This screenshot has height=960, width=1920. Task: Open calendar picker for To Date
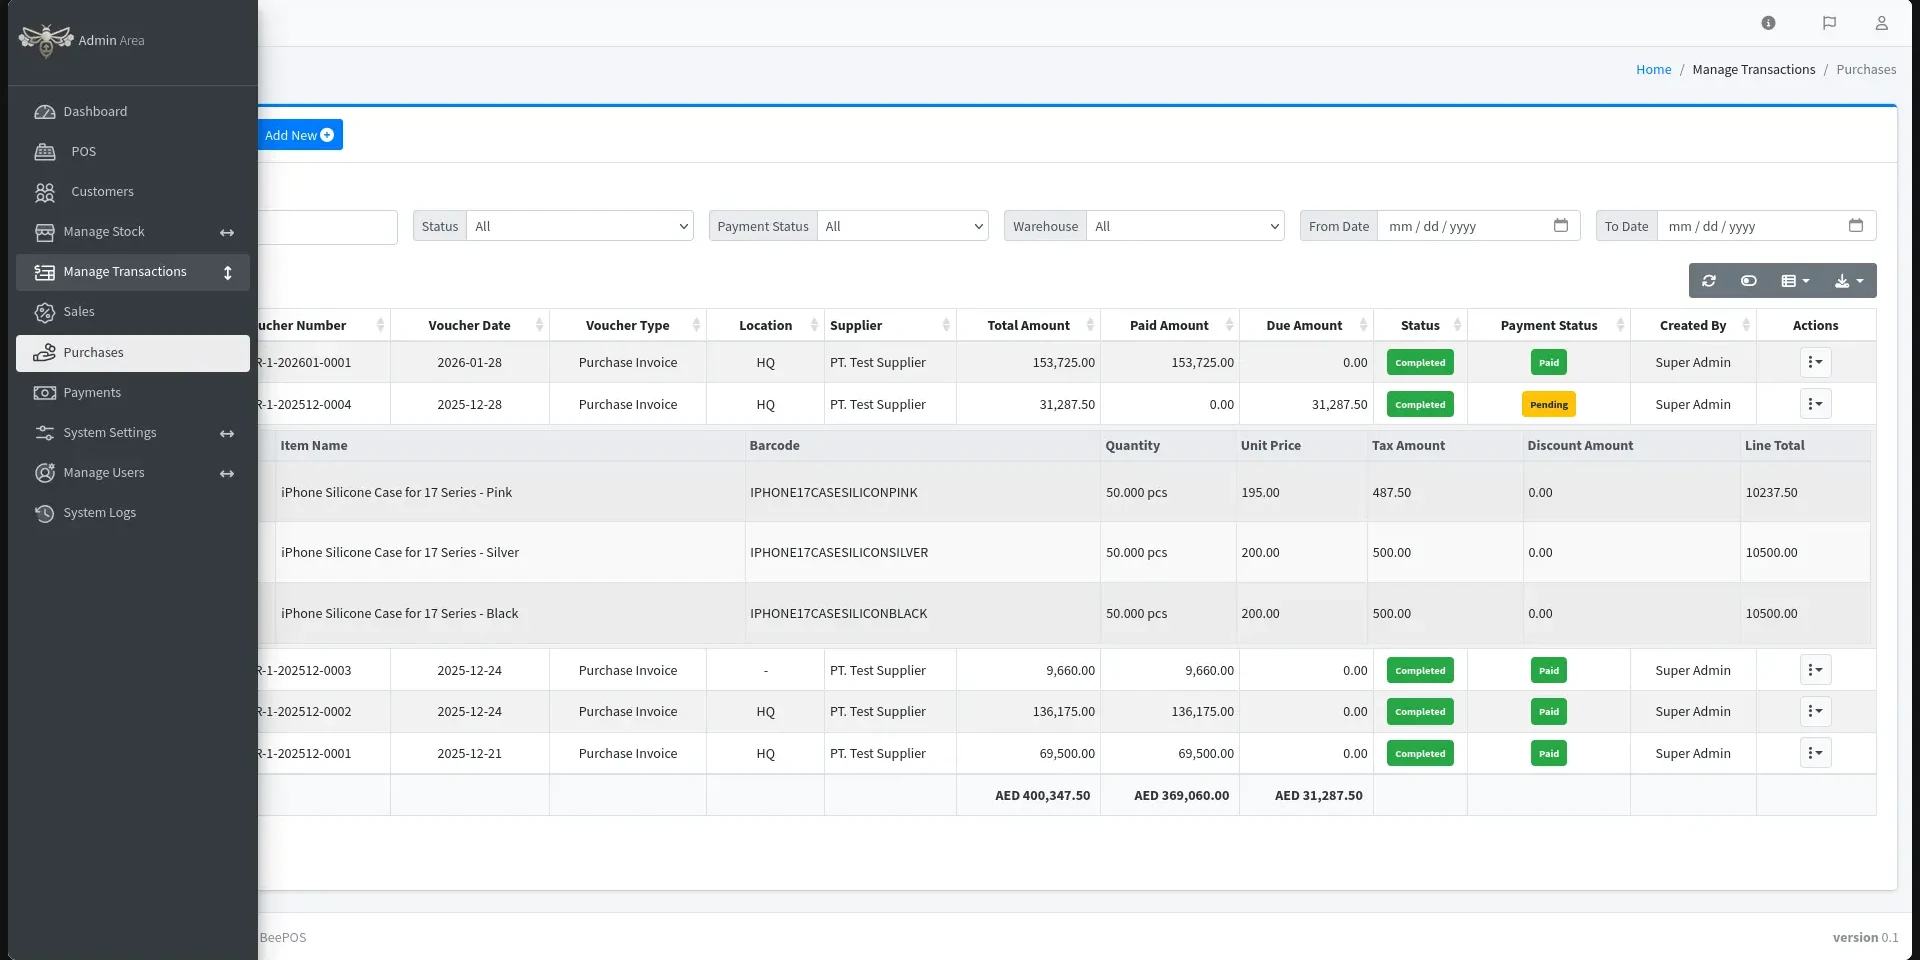tap(1855, 226)
